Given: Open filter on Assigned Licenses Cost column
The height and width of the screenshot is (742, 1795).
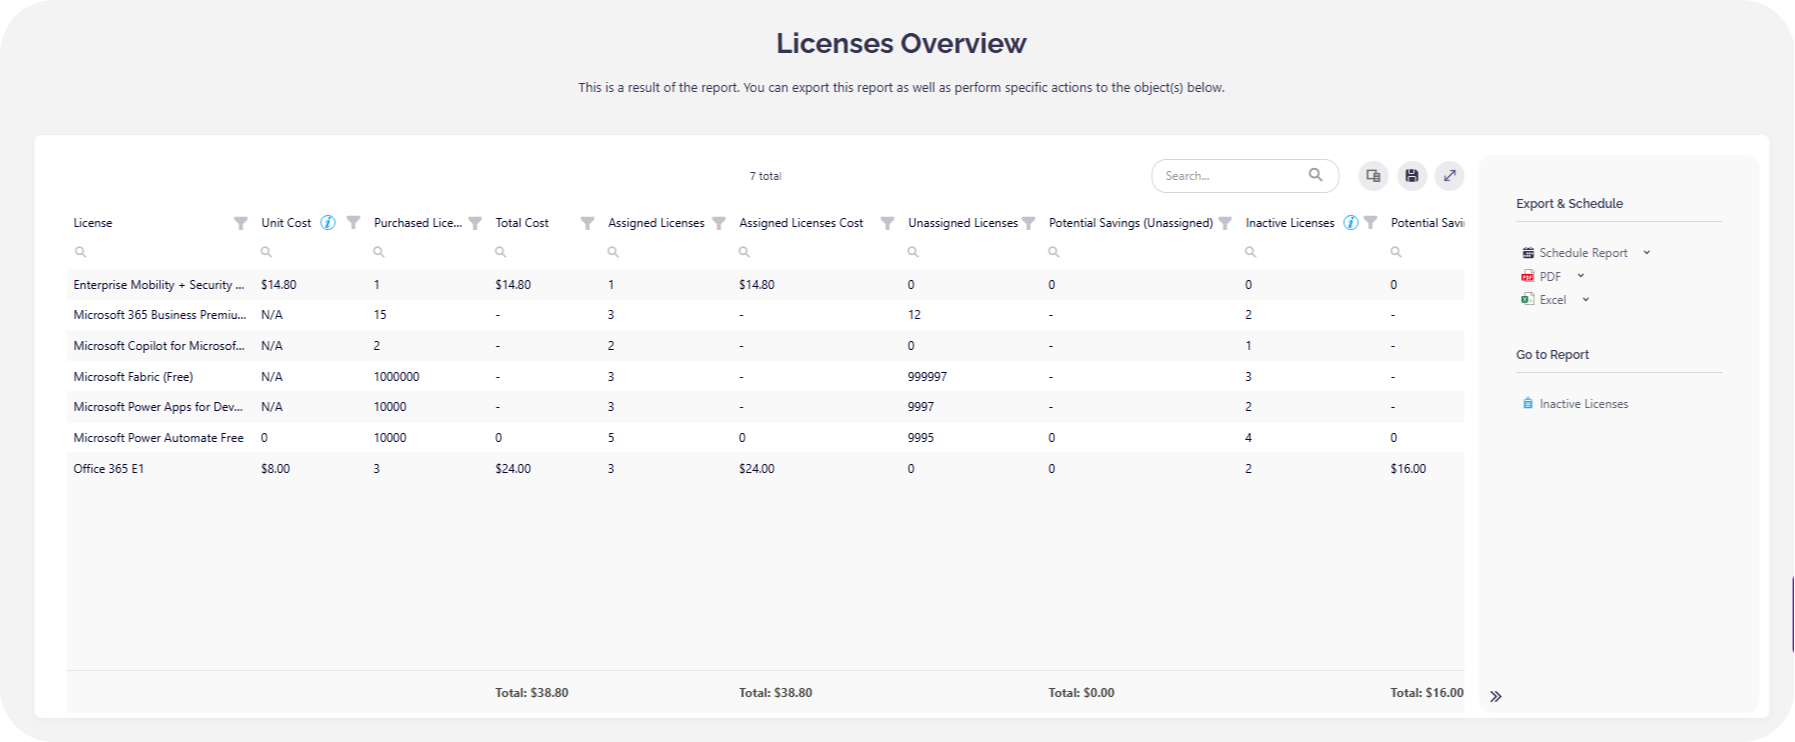Looking at the screenshot, I should 887,223.
